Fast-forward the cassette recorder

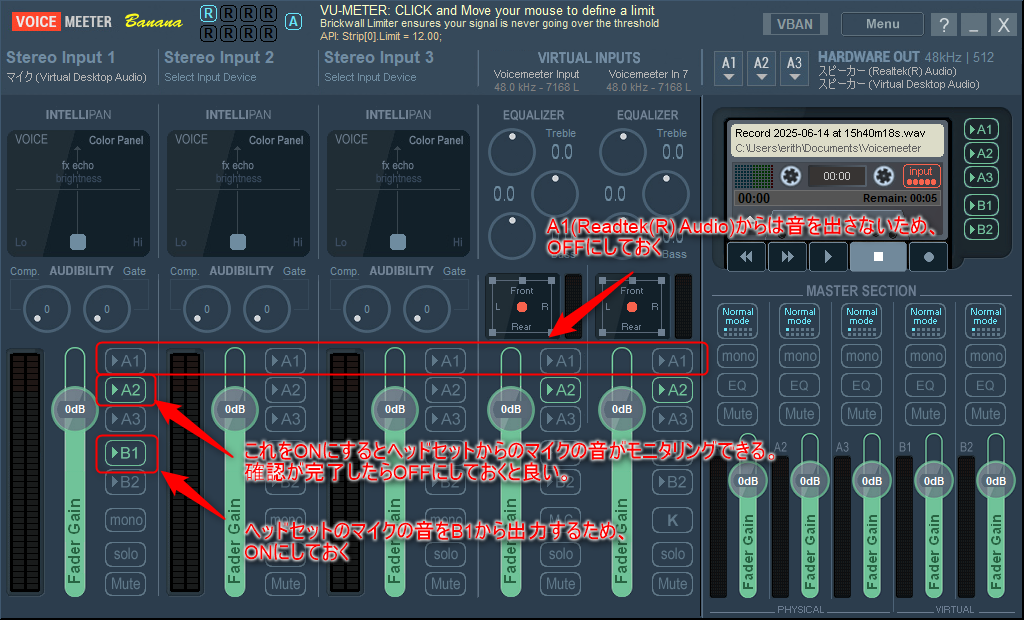coord(788,257)
